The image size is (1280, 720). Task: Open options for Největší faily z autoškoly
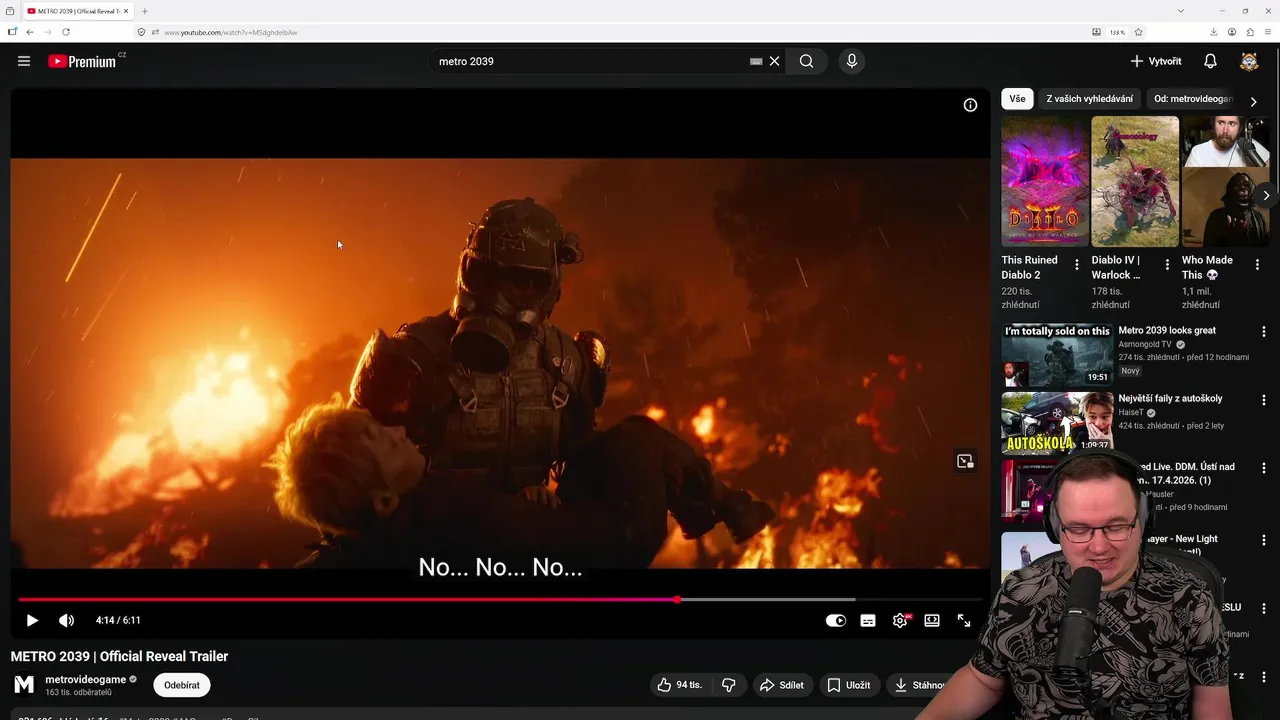[1263, 400]
